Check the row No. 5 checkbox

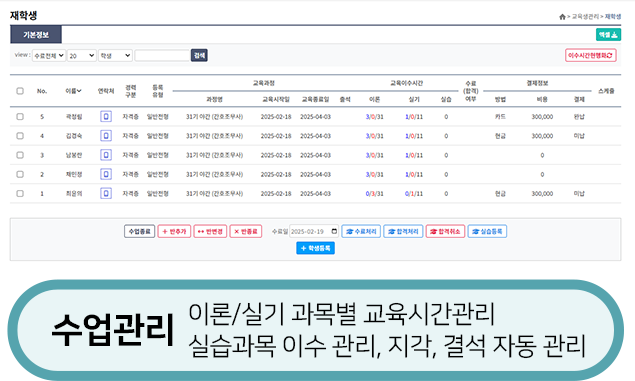pyautogui.click(x=20, y=117)
